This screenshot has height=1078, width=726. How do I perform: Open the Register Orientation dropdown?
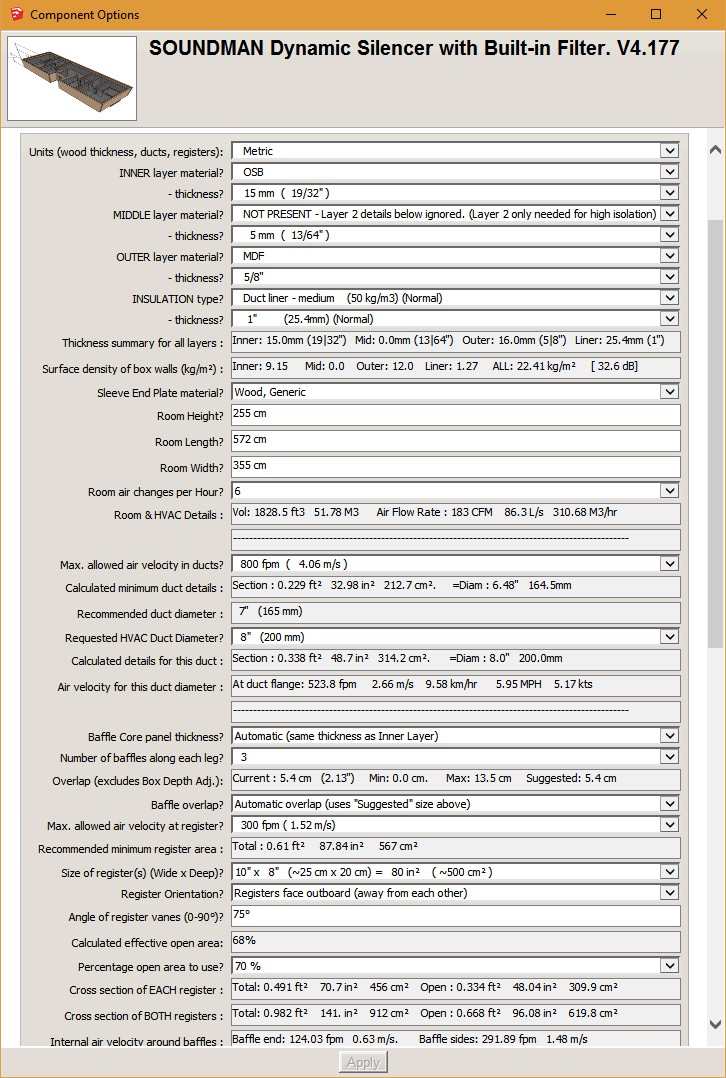click(x=455, y=893)
